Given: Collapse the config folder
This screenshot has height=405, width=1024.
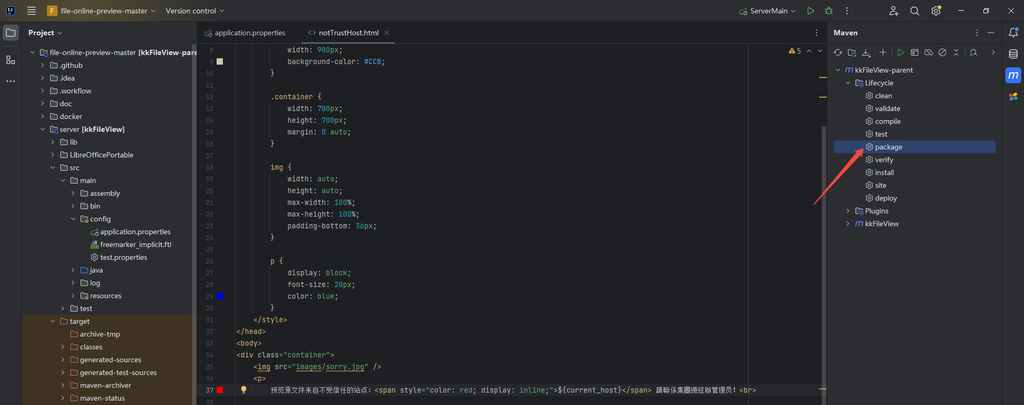Looking at the screenshot, I should tap(73, 219).
